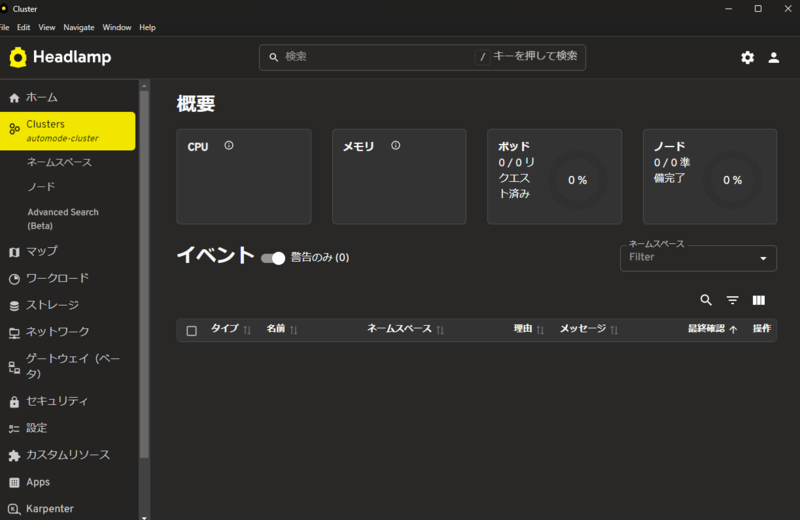
Task: Click the CPU info icon
Action: [229, 145]
